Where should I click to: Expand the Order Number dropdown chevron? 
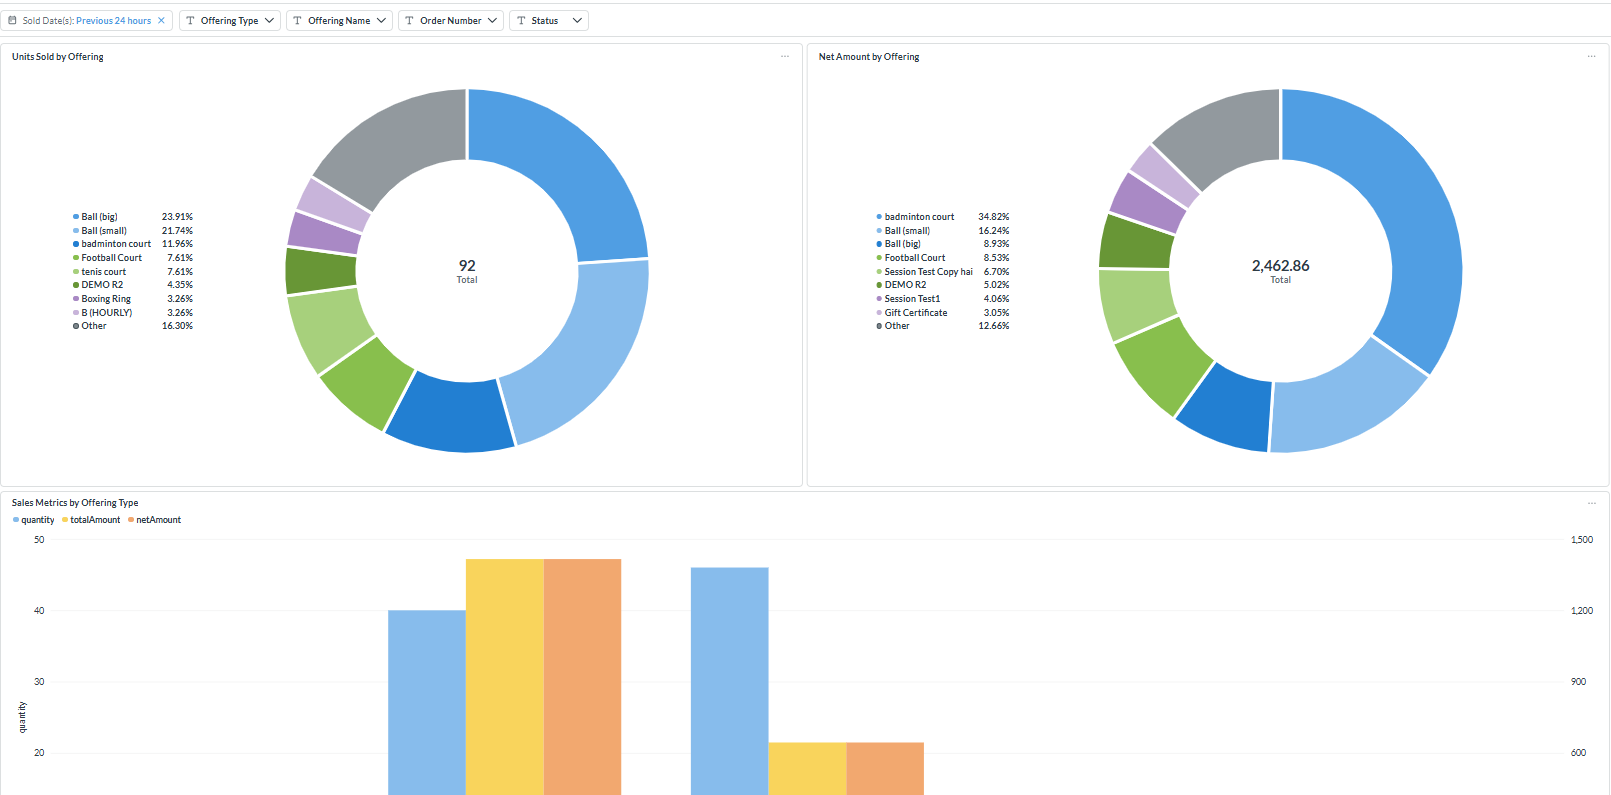[493, 20]
